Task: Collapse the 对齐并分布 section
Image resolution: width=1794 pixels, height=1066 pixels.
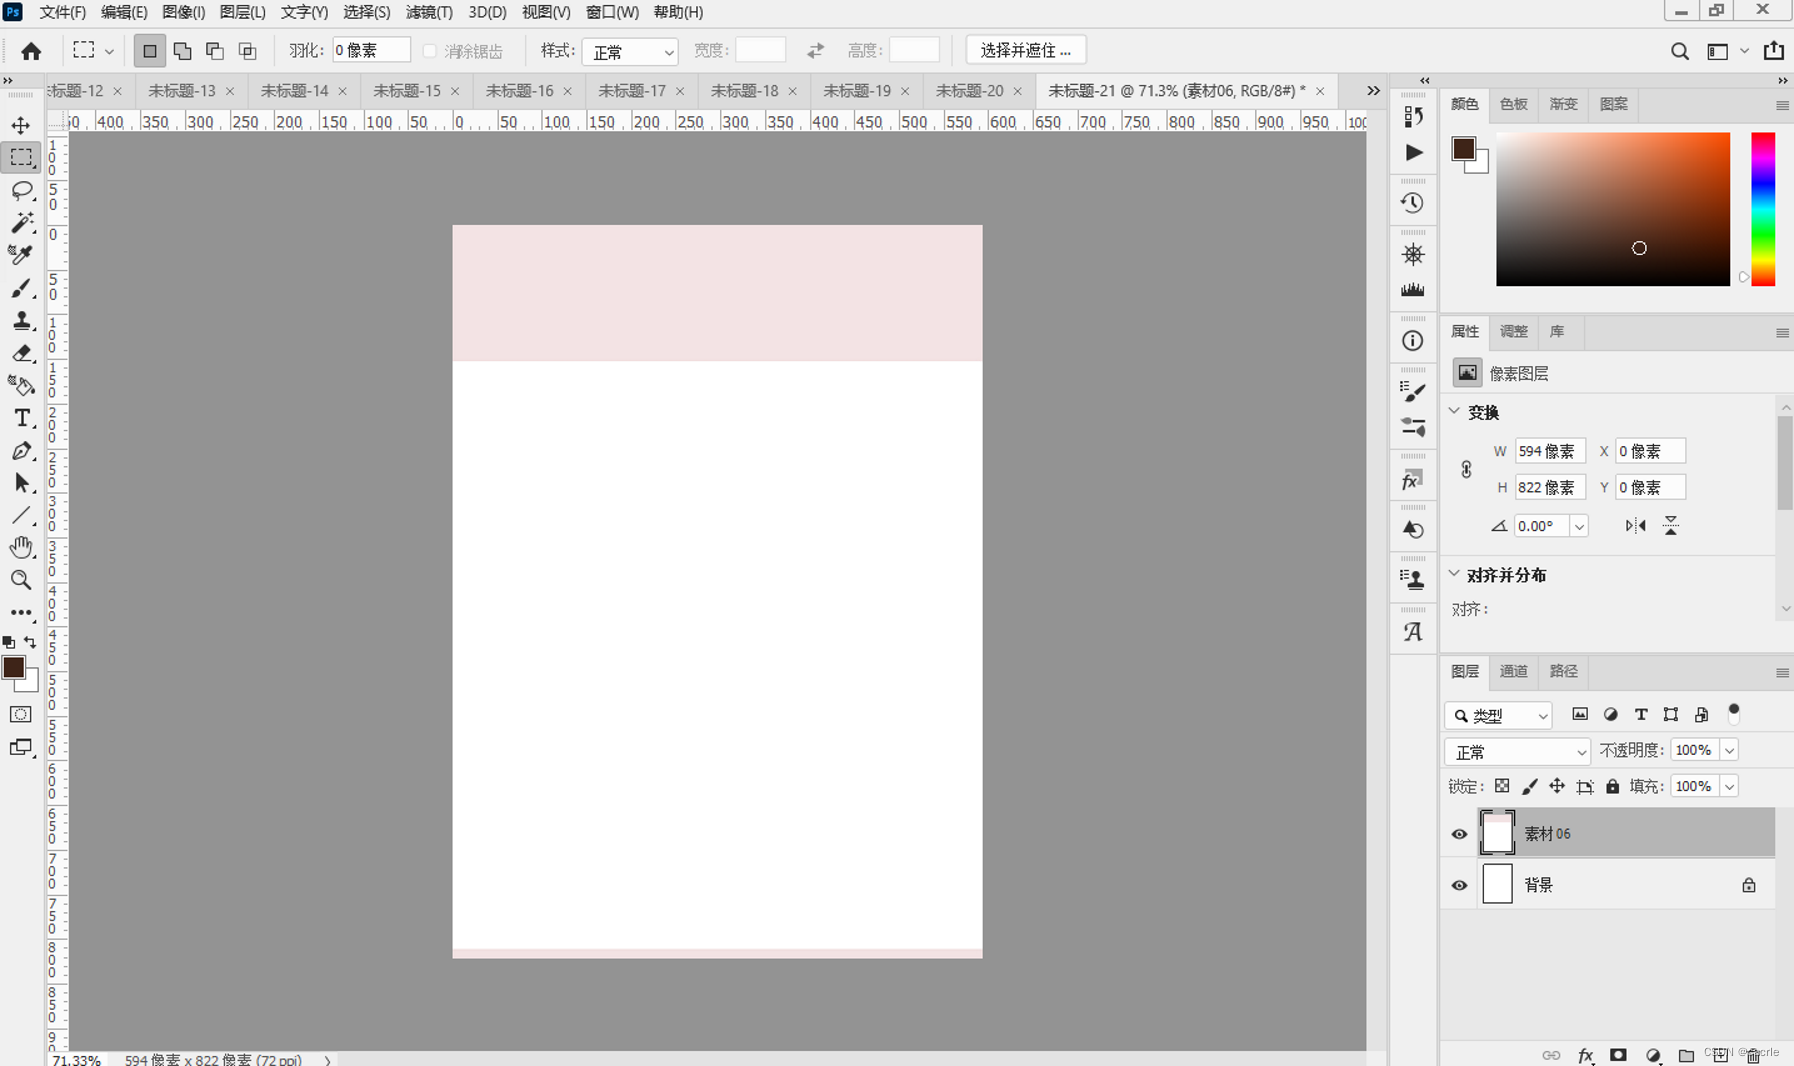Action: pyautogui.click(x=1455, y=574)
